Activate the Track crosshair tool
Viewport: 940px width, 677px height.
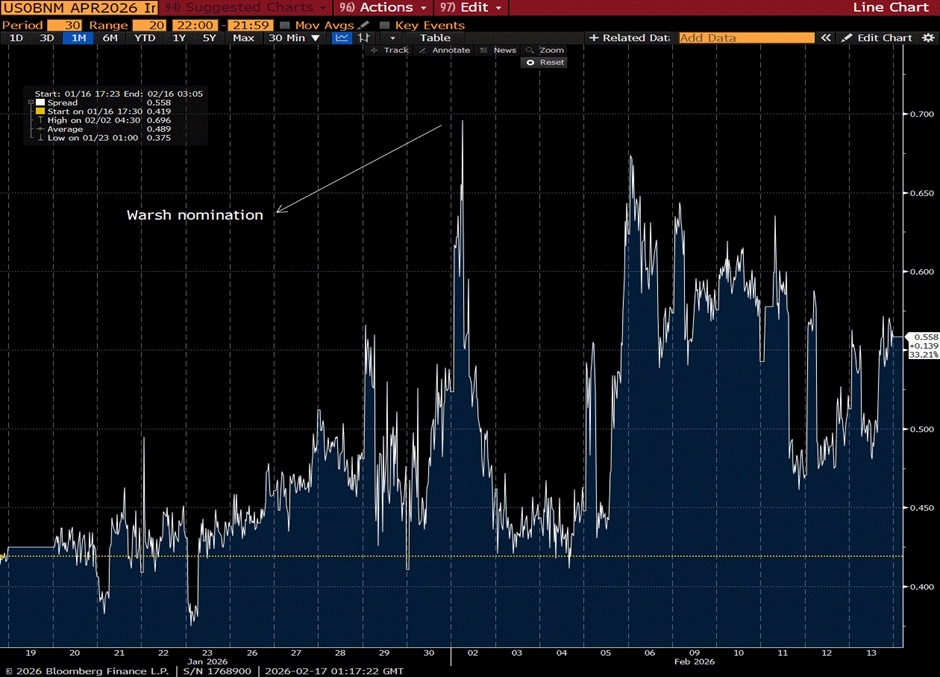tap(390, 50)
